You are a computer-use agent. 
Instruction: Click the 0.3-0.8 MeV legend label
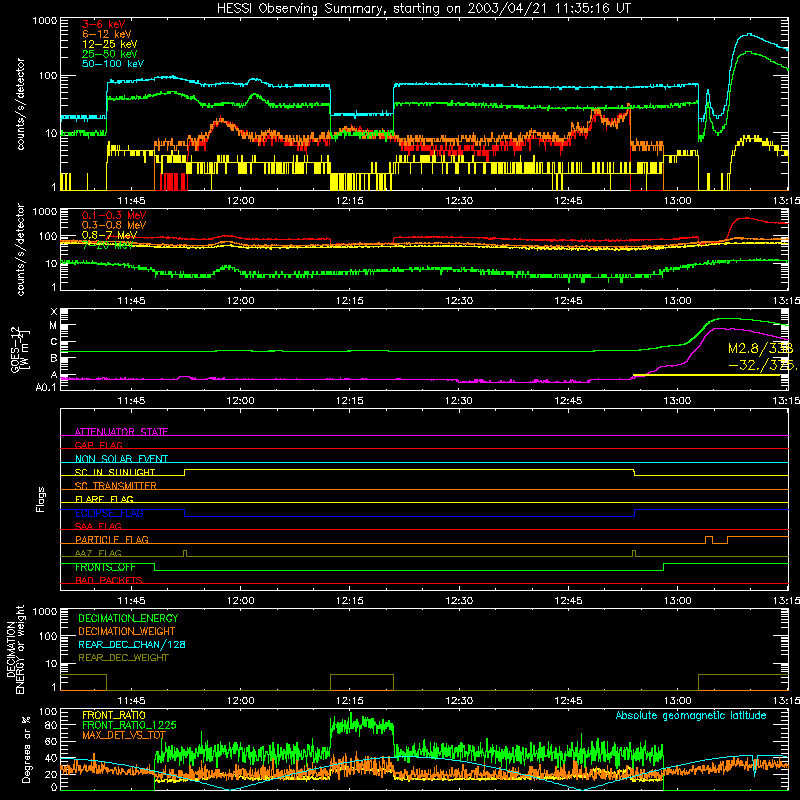click(x=114, y=225)
